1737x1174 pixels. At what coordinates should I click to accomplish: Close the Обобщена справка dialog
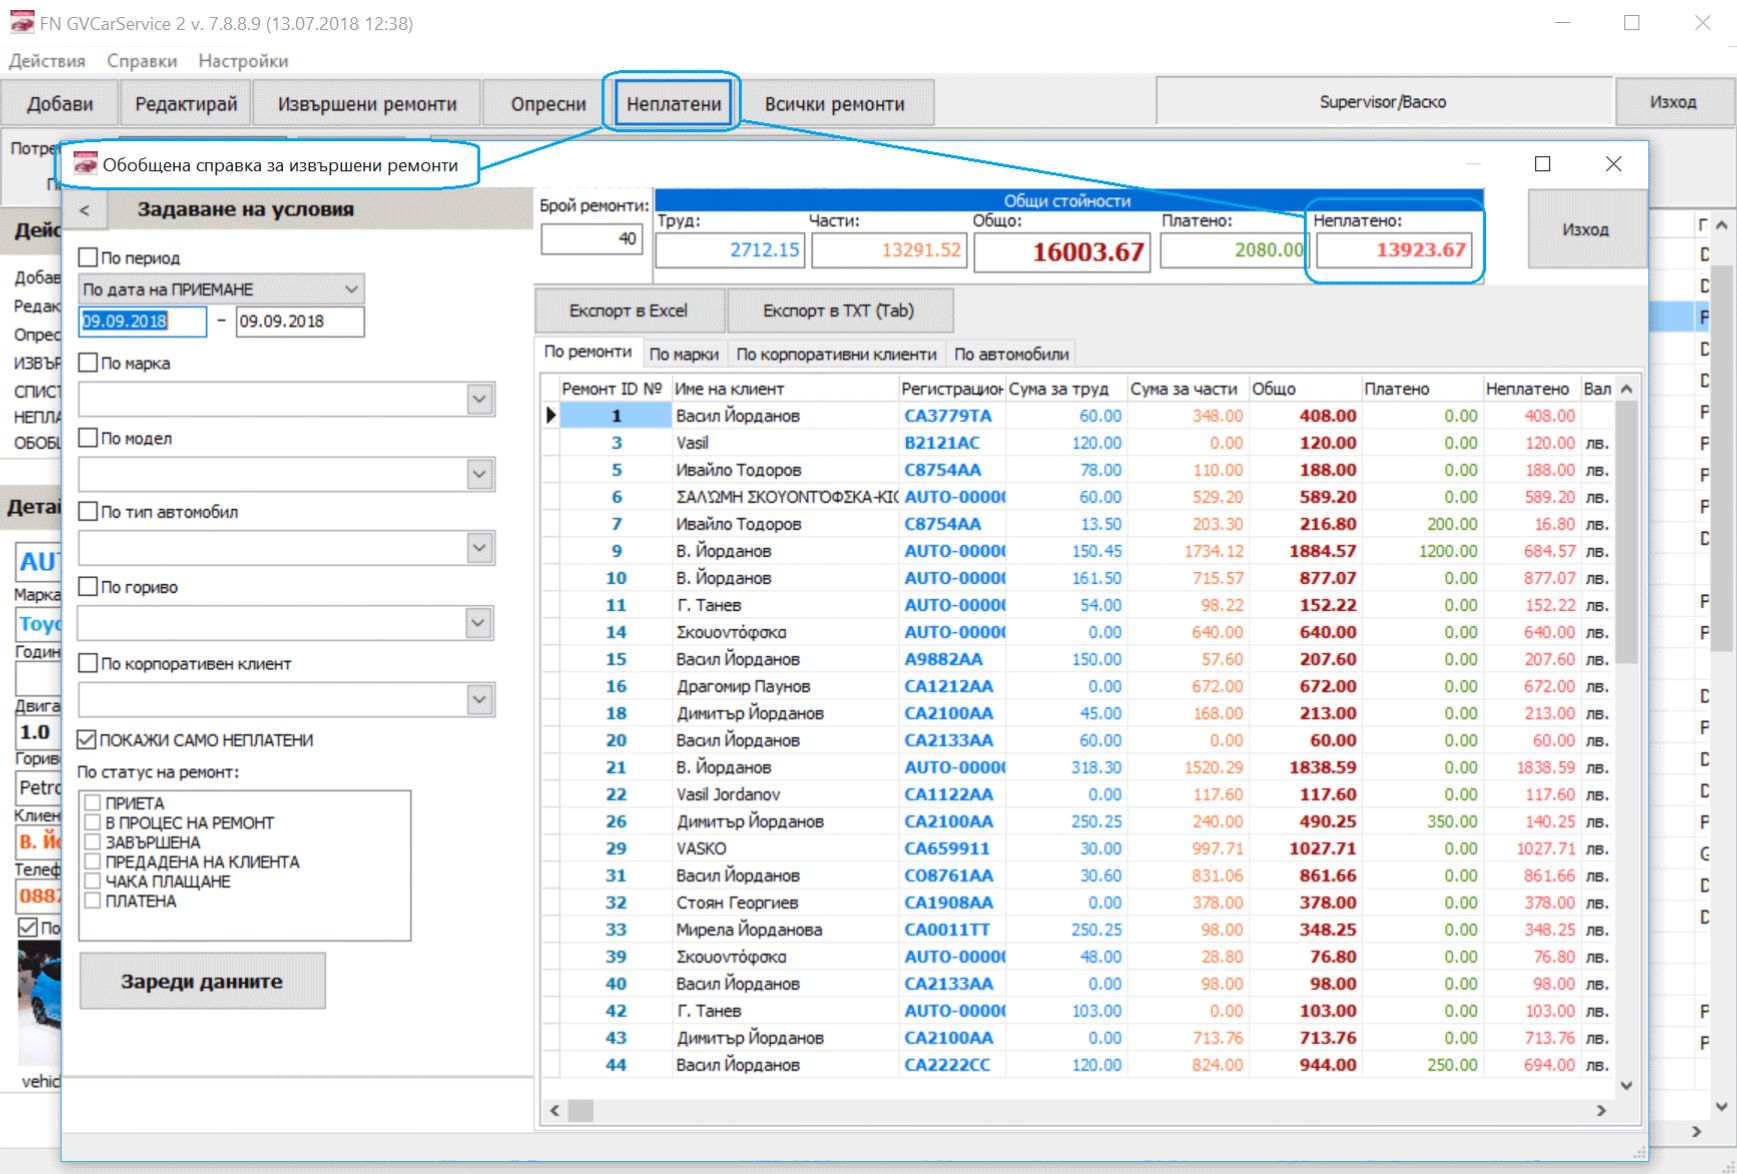coord(1613,164)
